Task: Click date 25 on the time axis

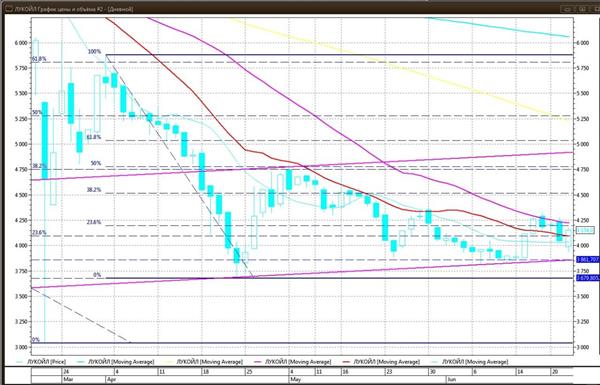Action: point(249,372)
